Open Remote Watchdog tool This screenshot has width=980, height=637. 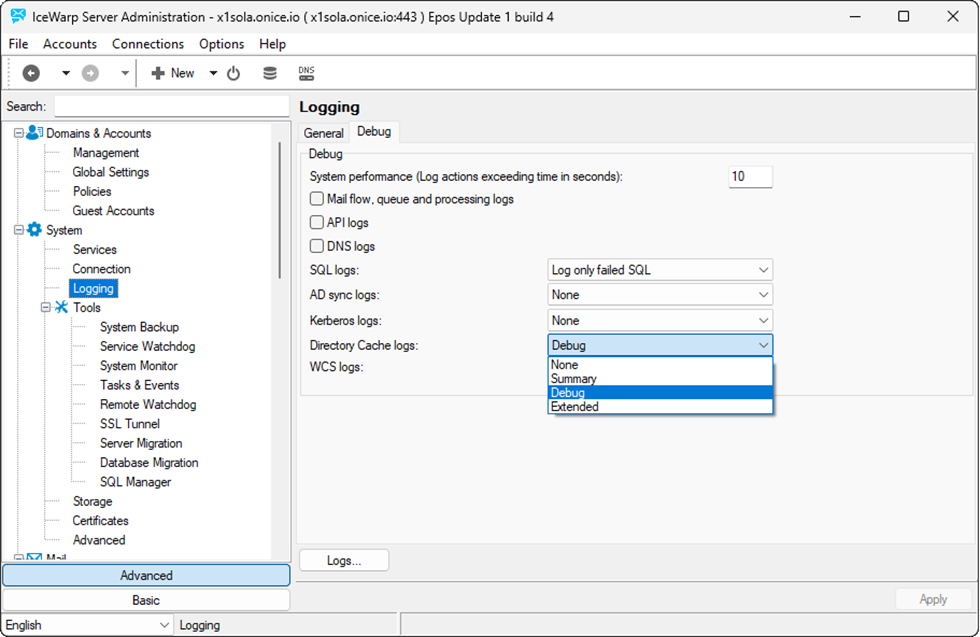(148, 404)
